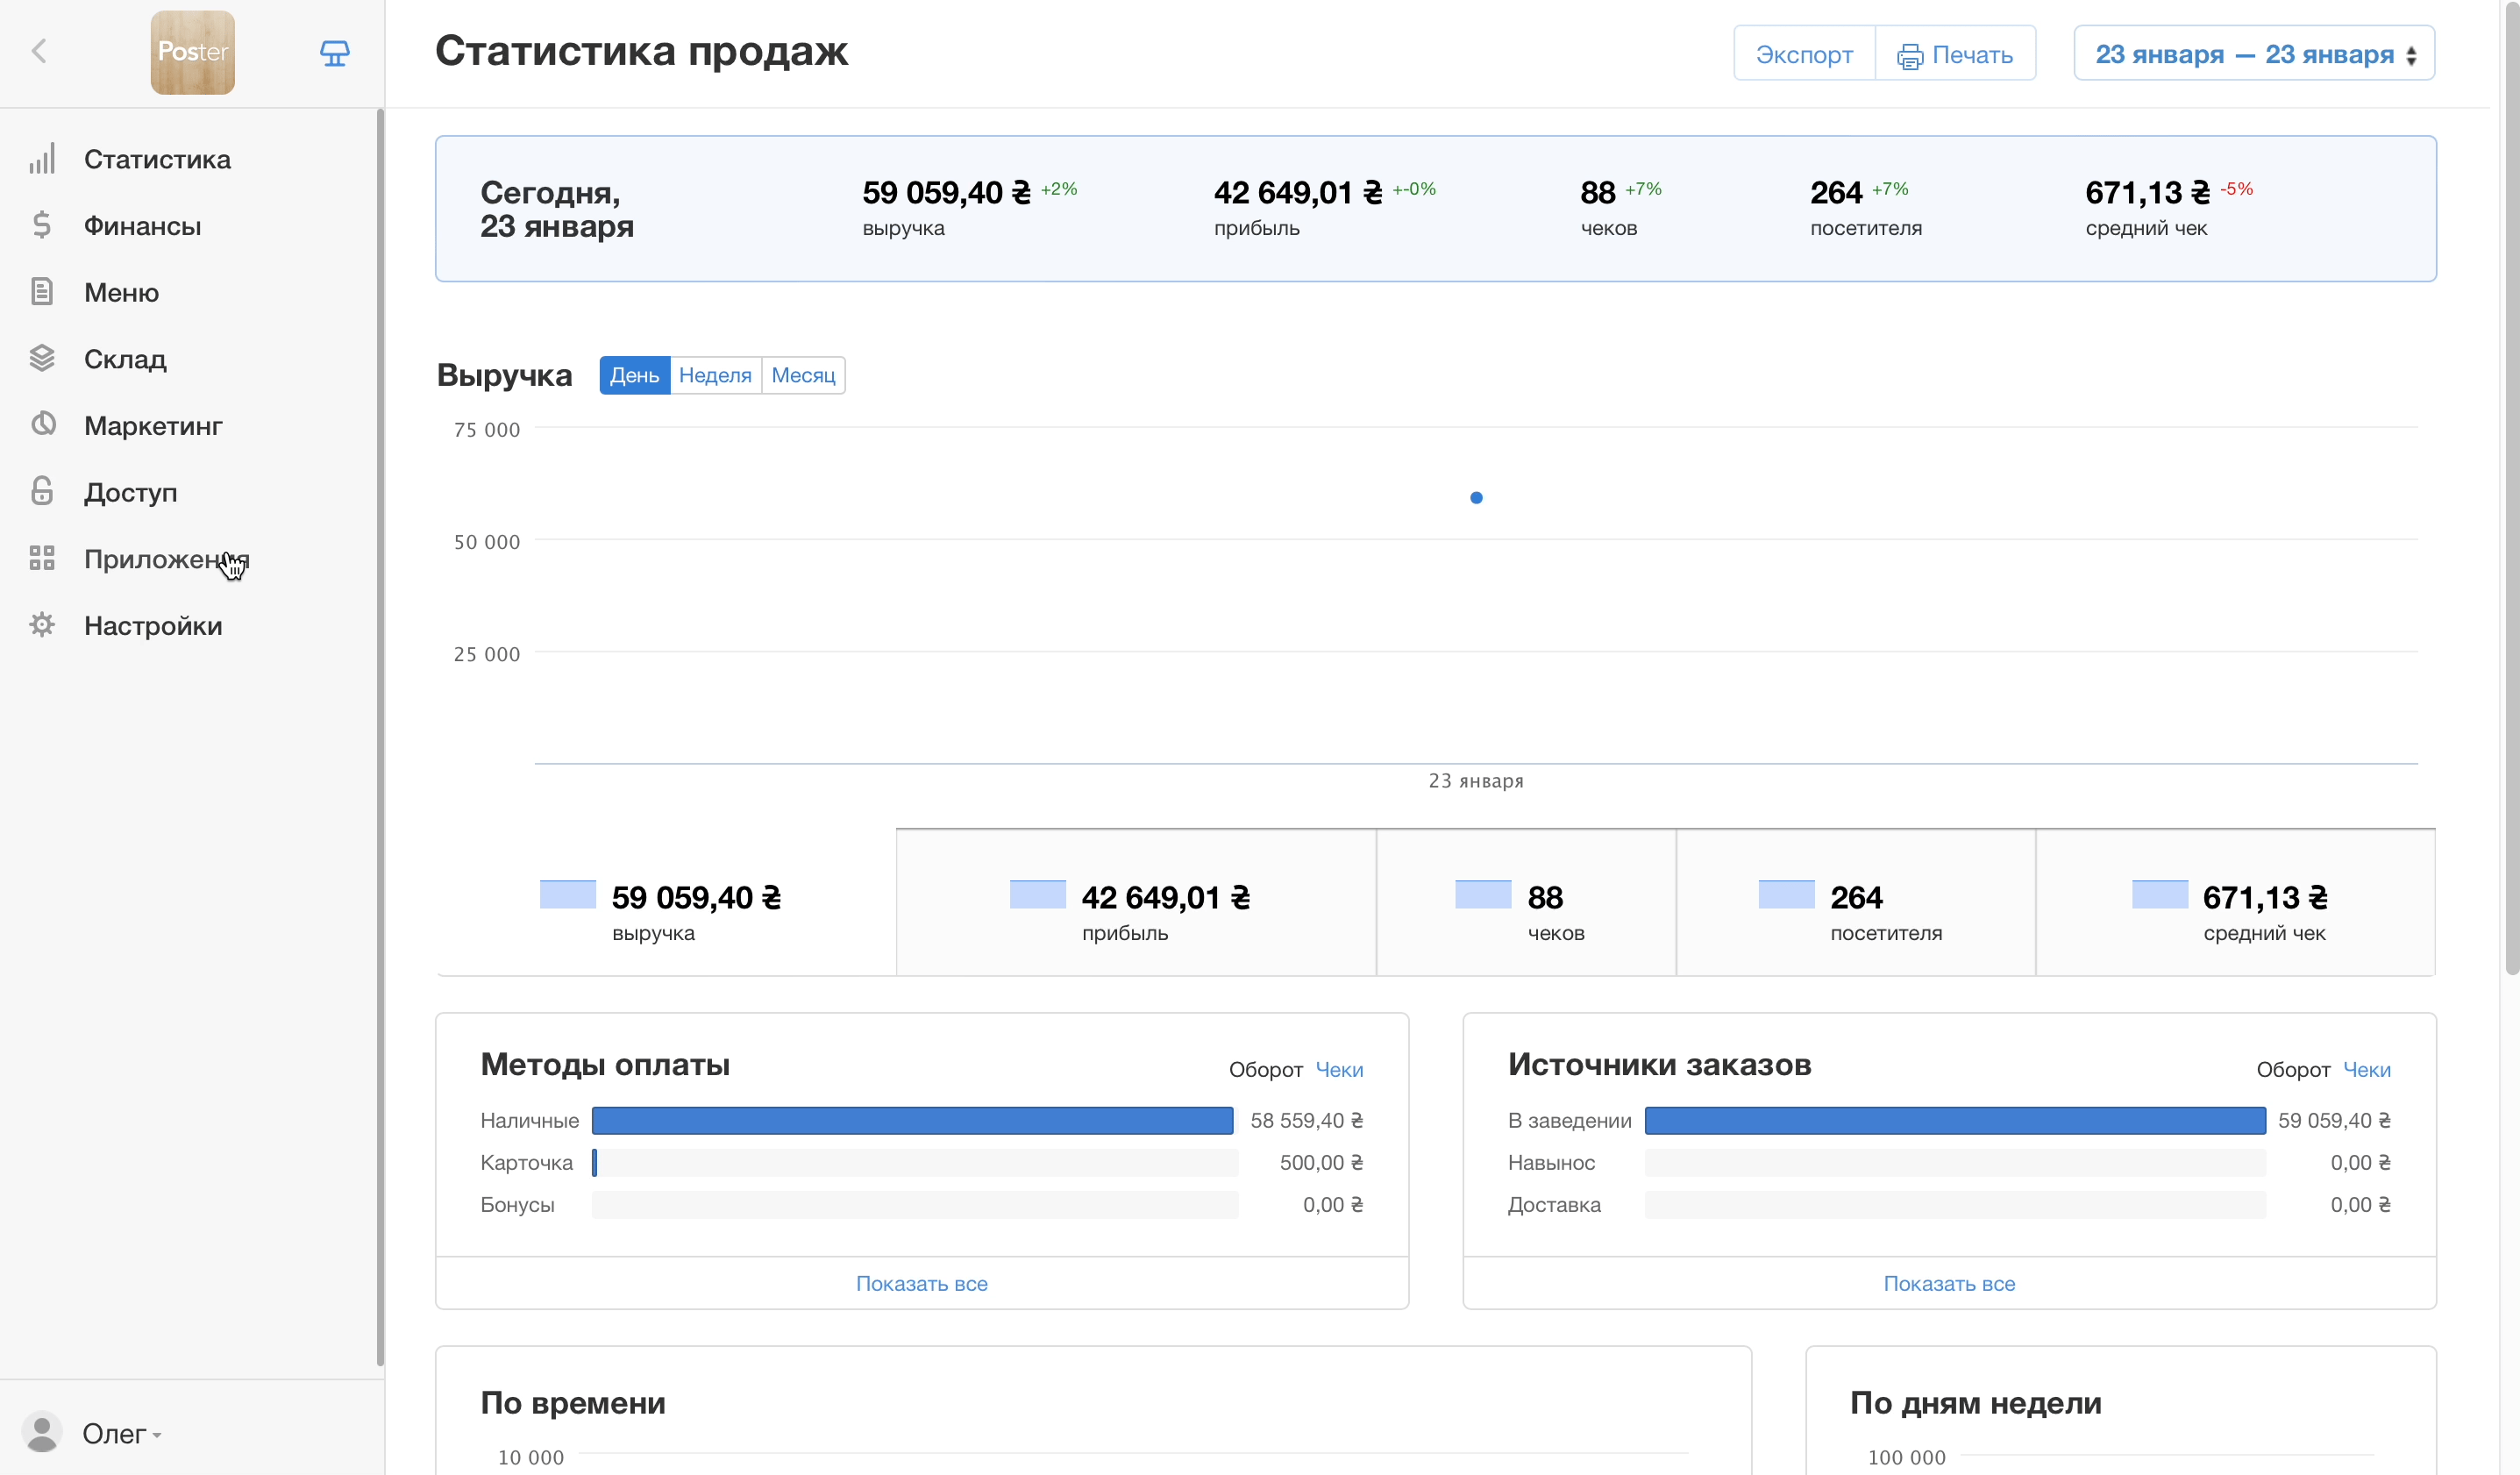2520x1475 pixels.
Task: Click the revenue data point on chart
Action: [x=1476, y=498]
